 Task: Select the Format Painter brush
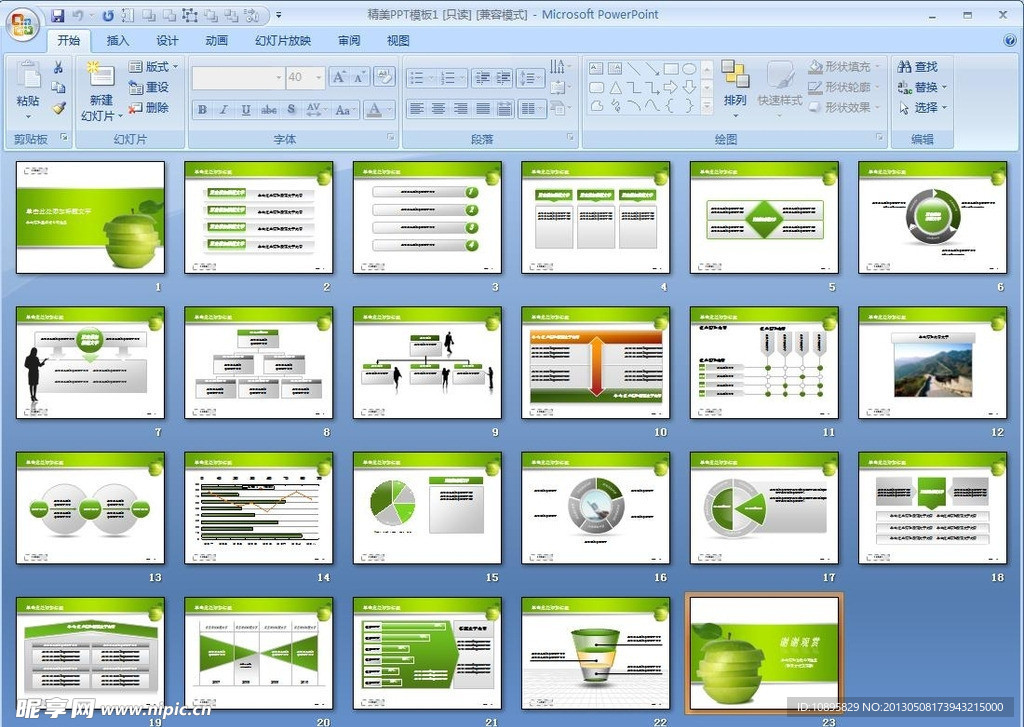click(58, 107)
